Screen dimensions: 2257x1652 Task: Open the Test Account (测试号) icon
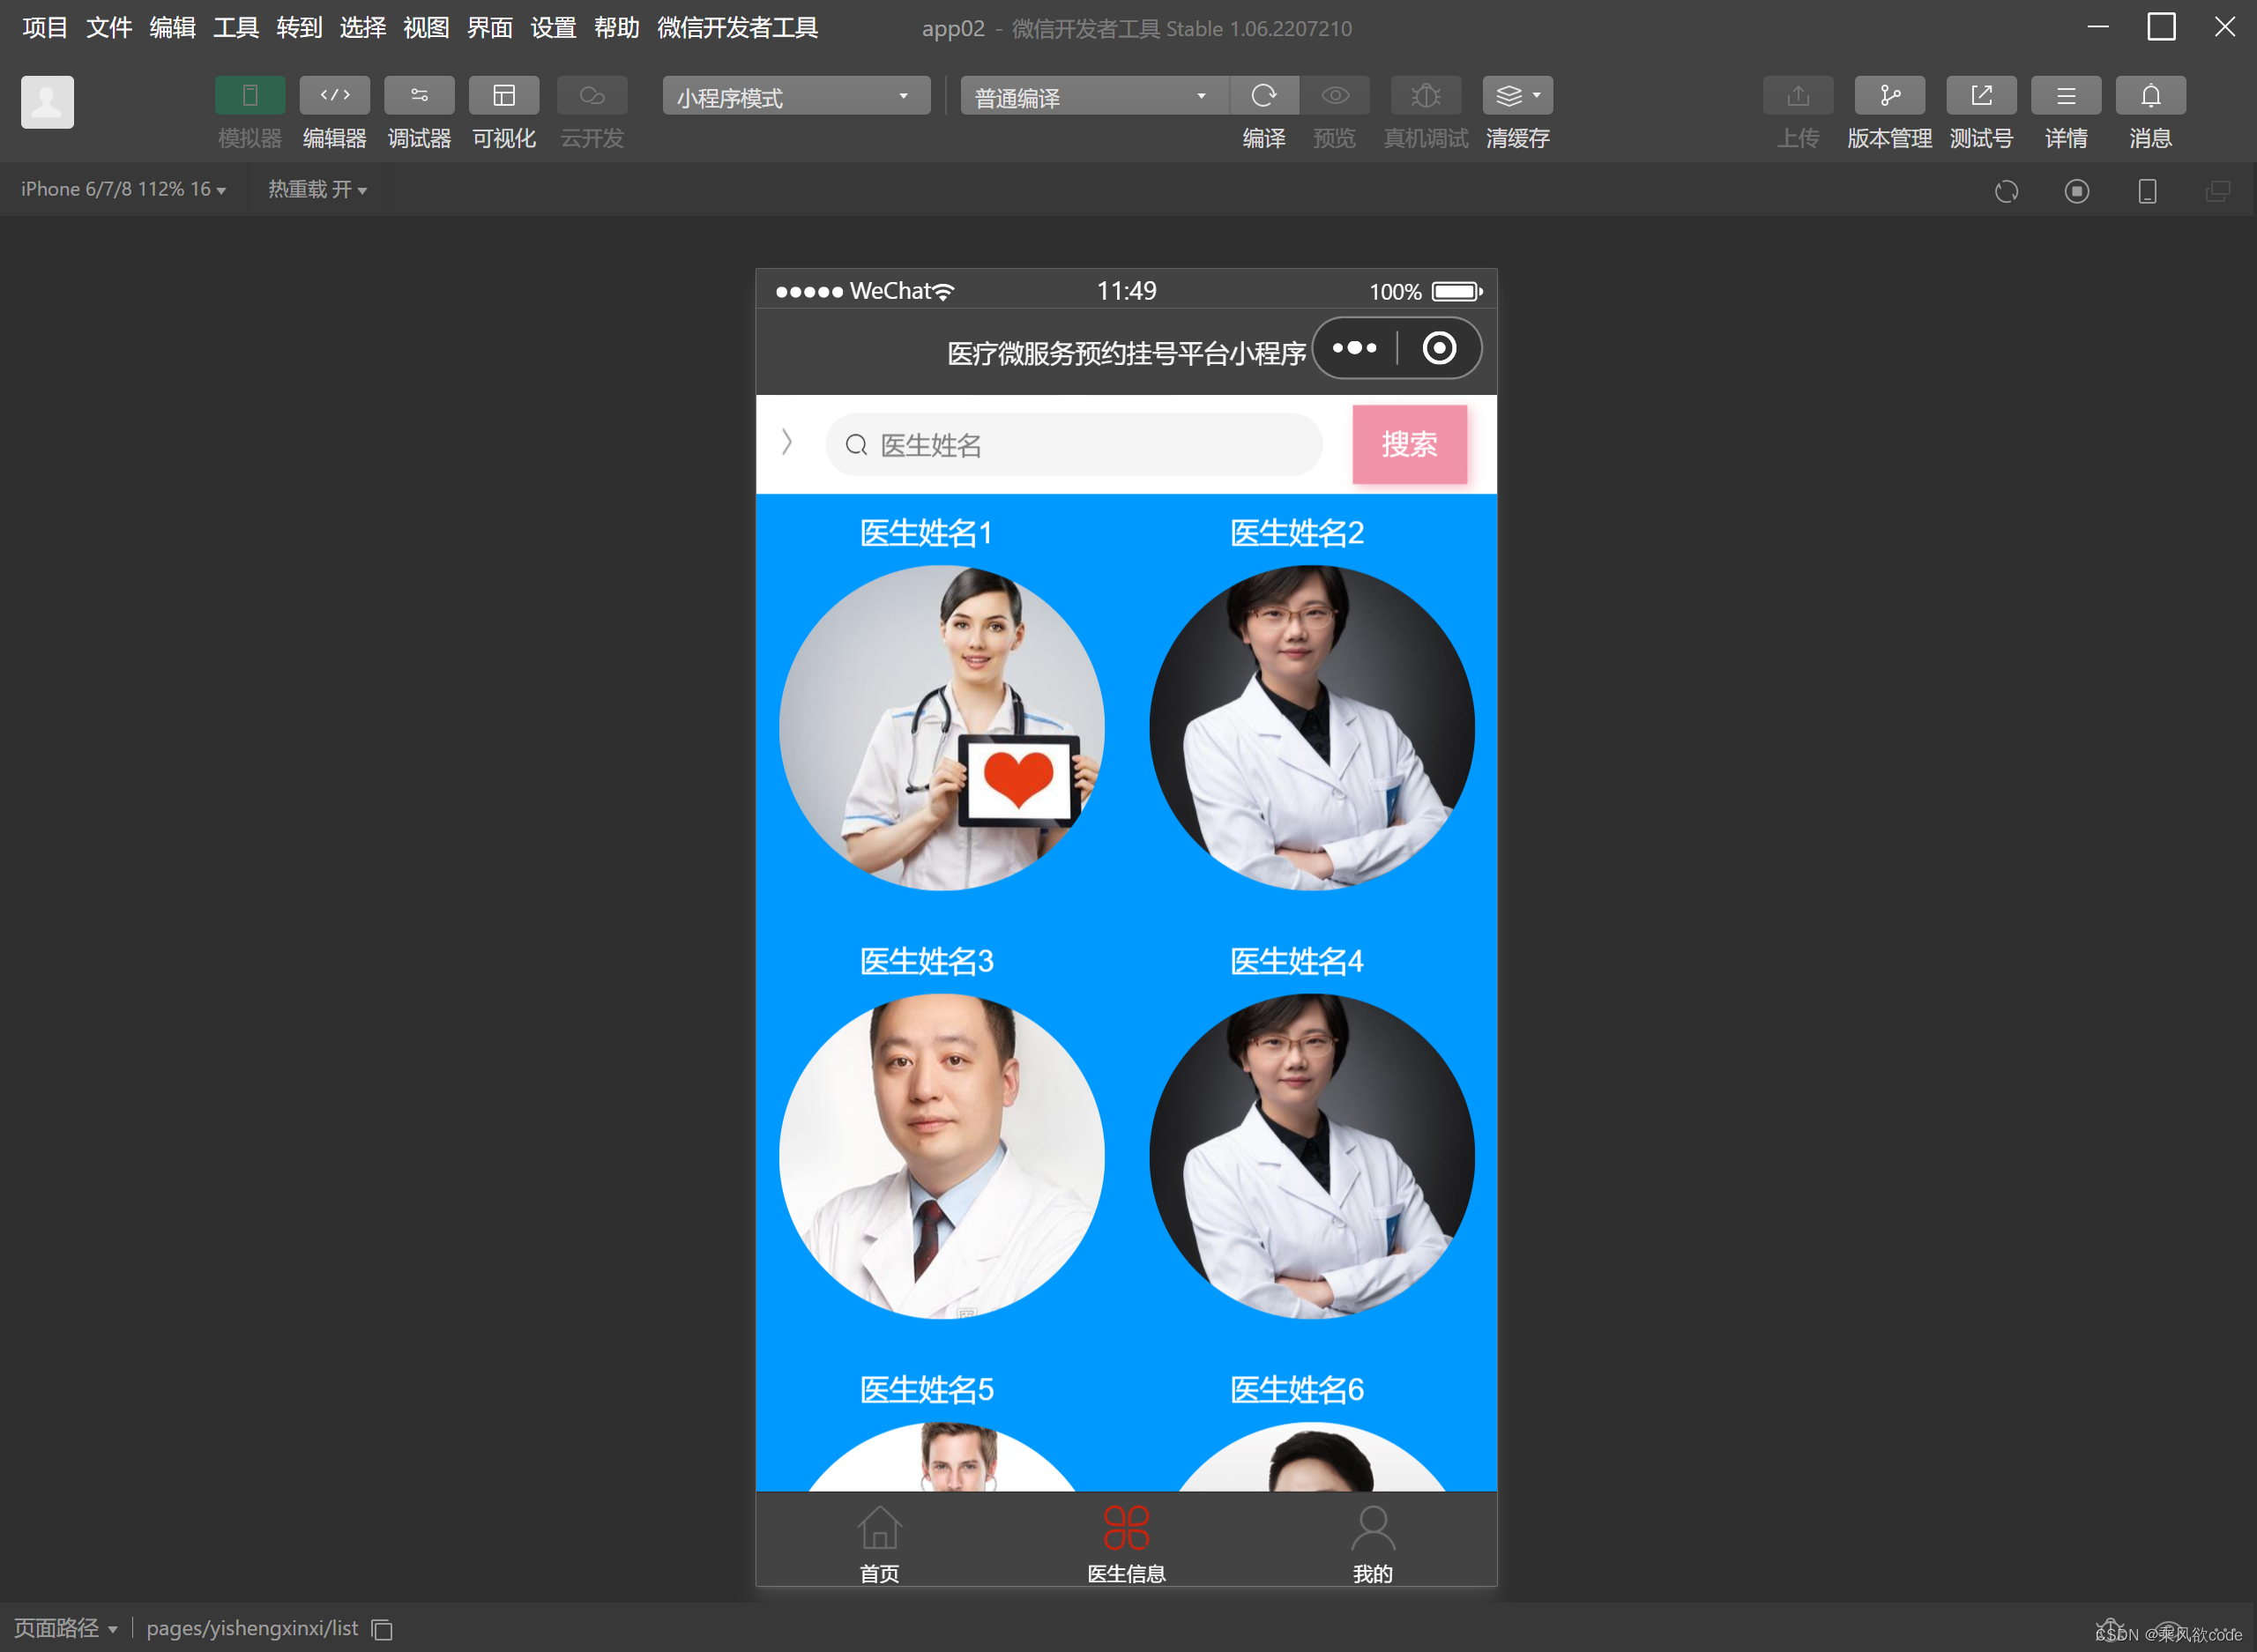(x=1980, y=96)
